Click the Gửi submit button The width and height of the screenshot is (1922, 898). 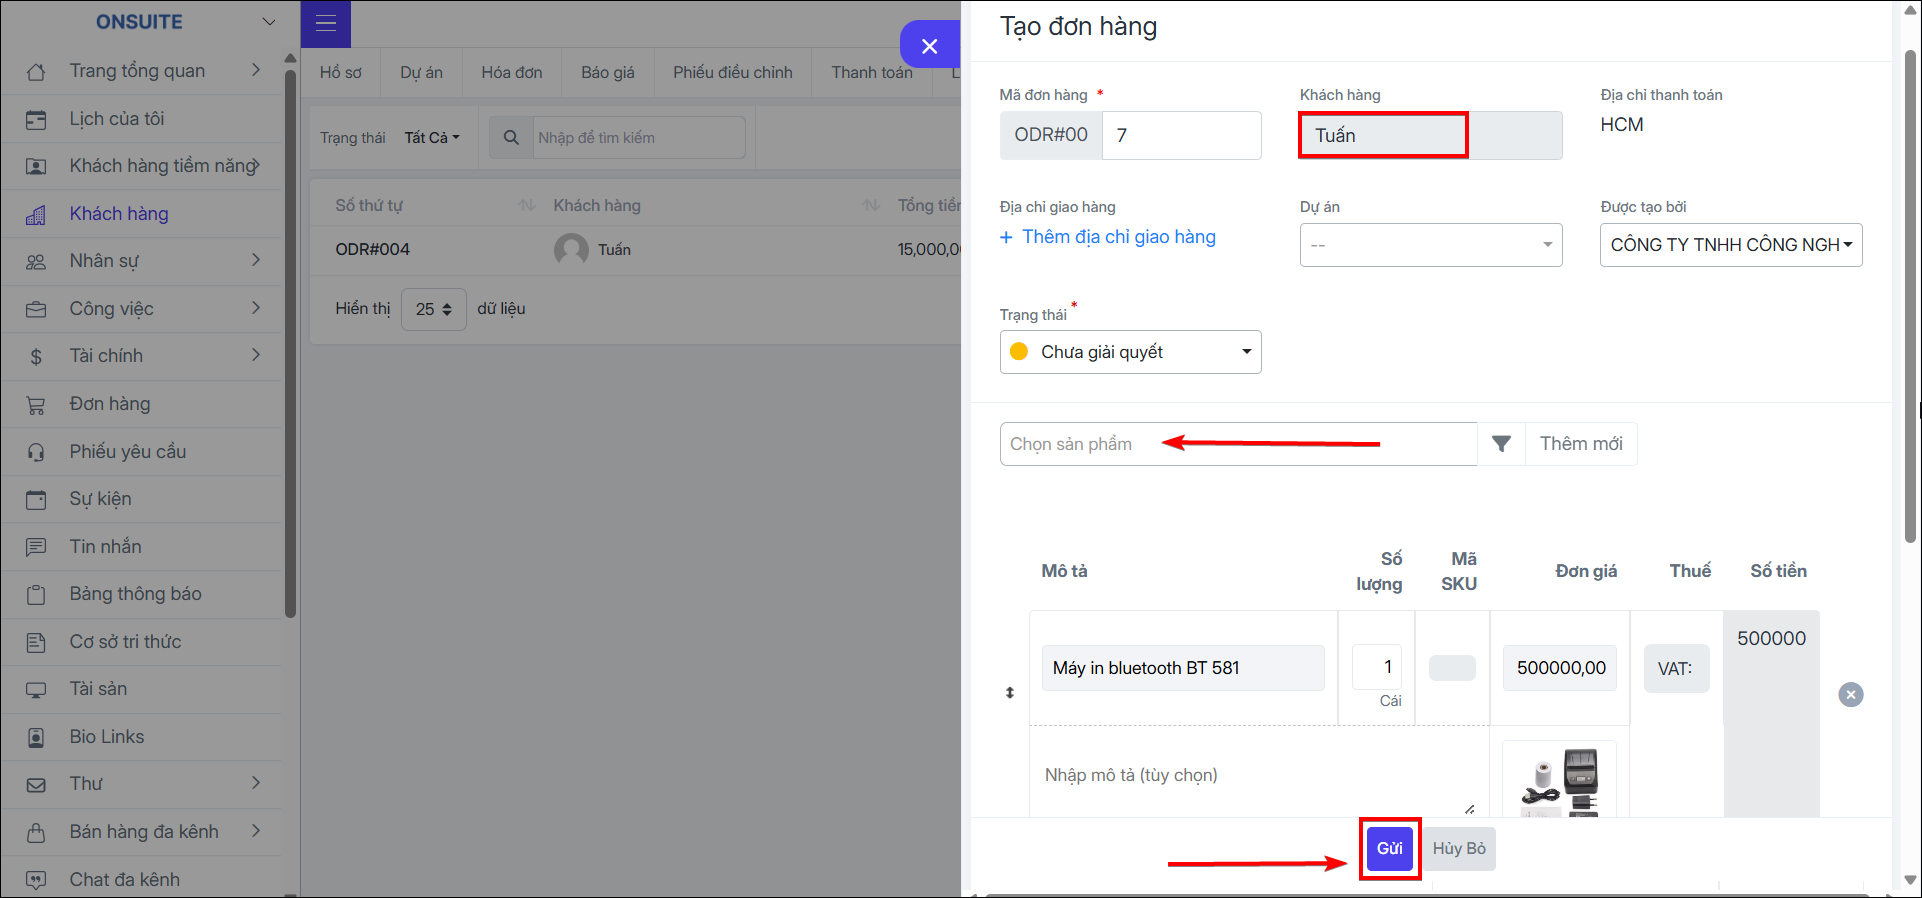click(1389, 848)
